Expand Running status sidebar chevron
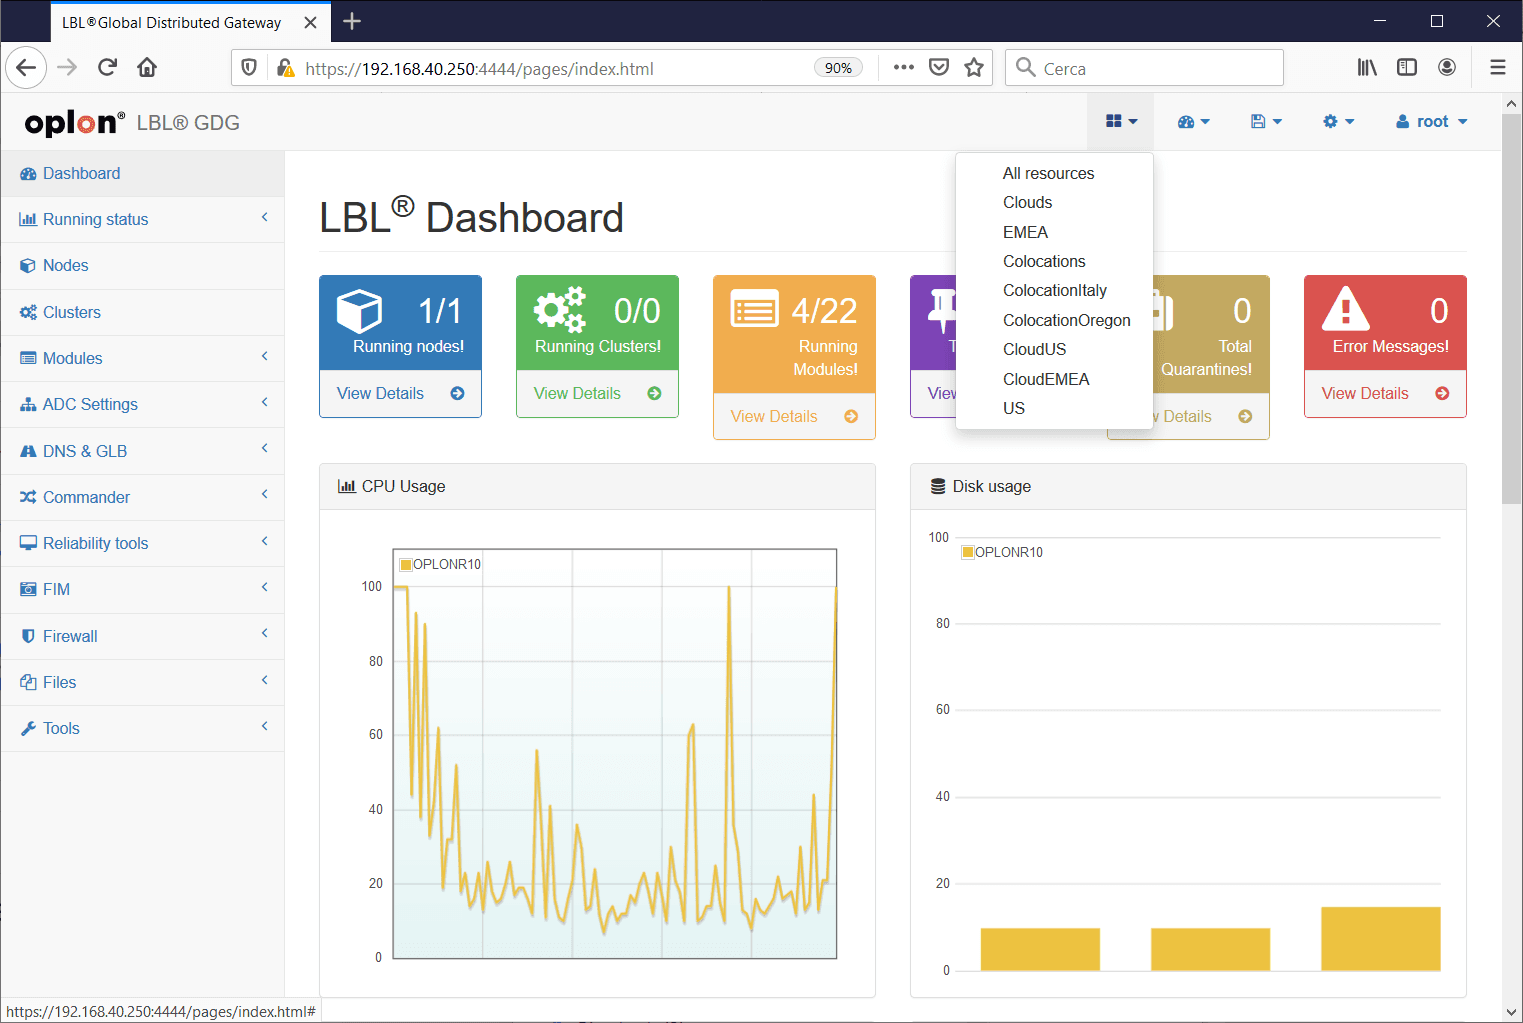 pyautogui.click(x=265, y=217)
